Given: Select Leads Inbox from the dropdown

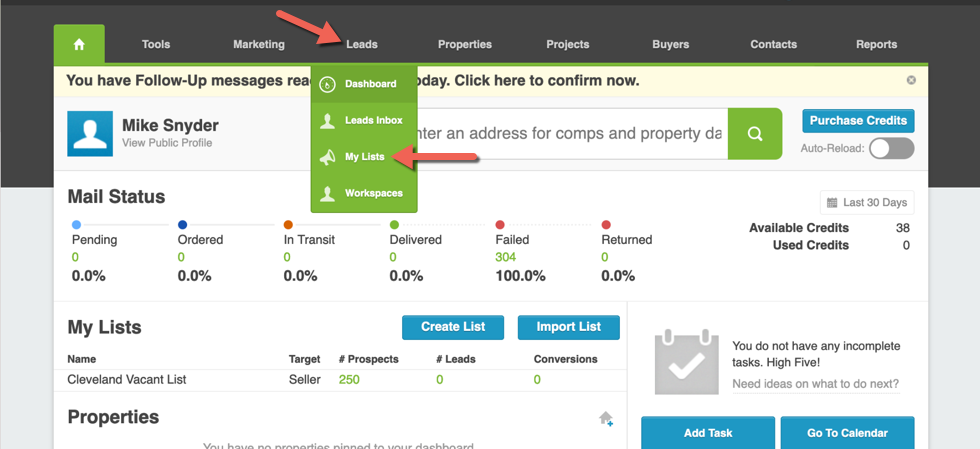Looking at the screenshot, I should [x=373, y=121].
